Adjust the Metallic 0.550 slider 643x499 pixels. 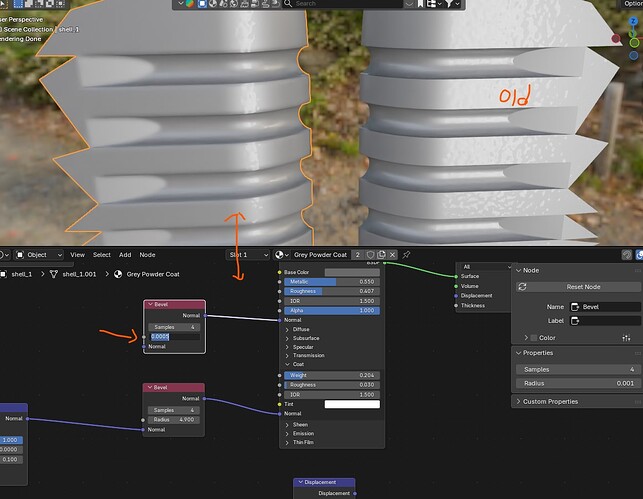(x=332, y=282)
